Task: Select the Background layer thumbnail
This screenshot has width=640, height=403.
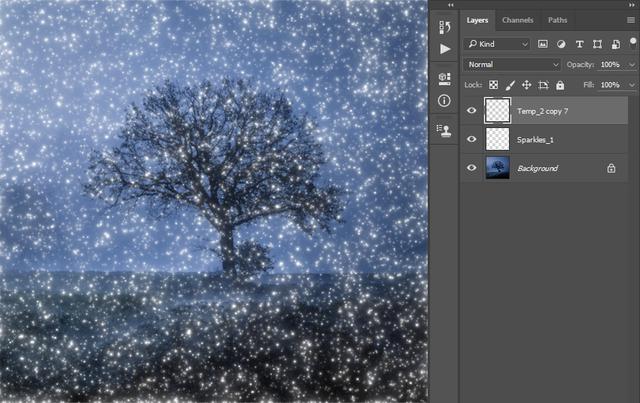Action: (497, 168)
